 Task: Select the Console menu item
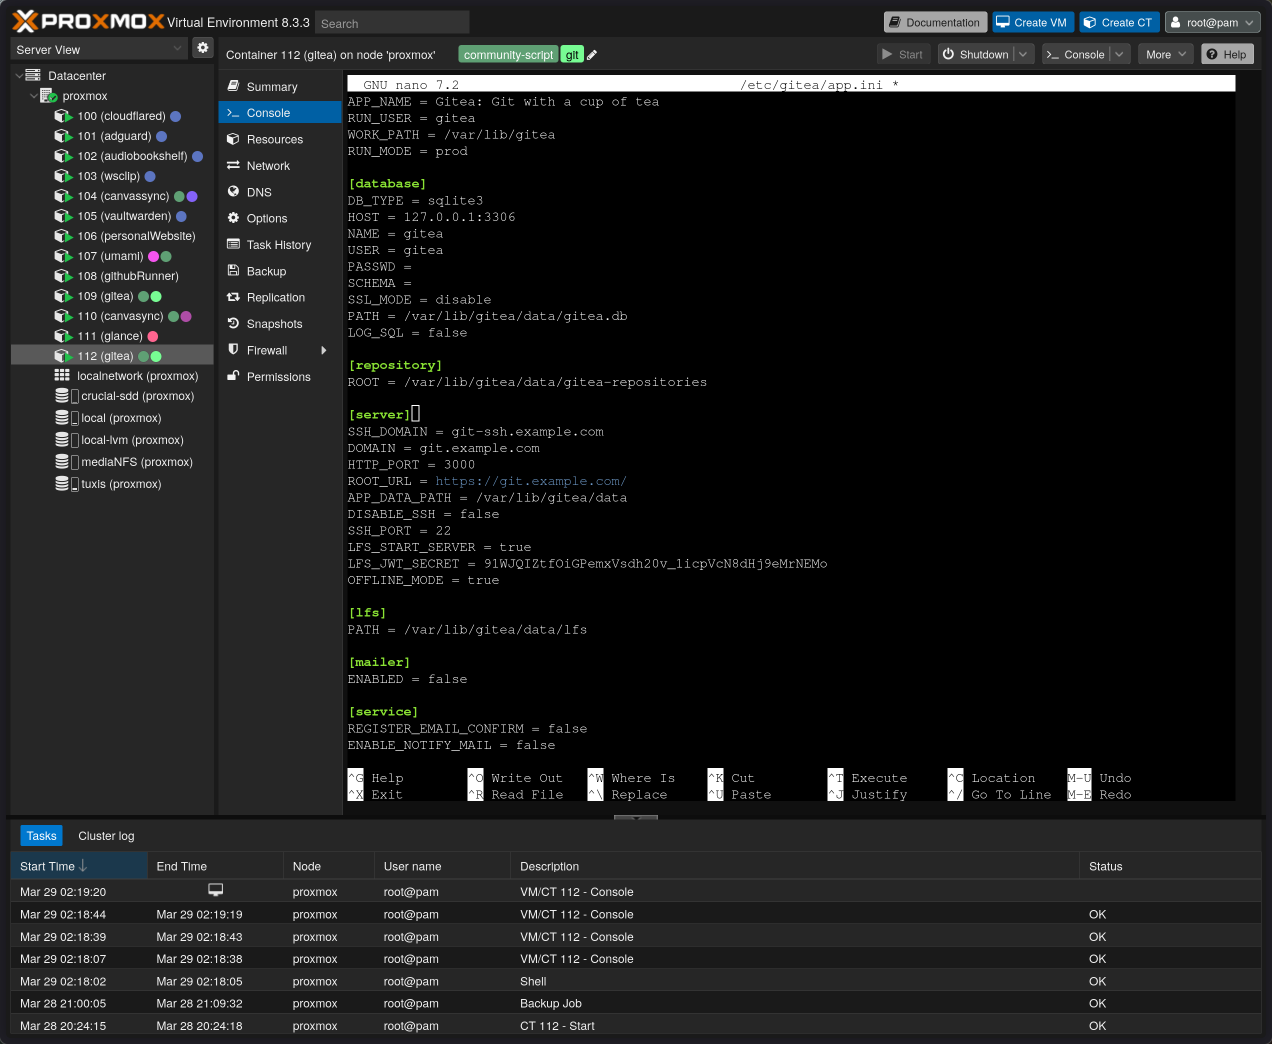280,113
